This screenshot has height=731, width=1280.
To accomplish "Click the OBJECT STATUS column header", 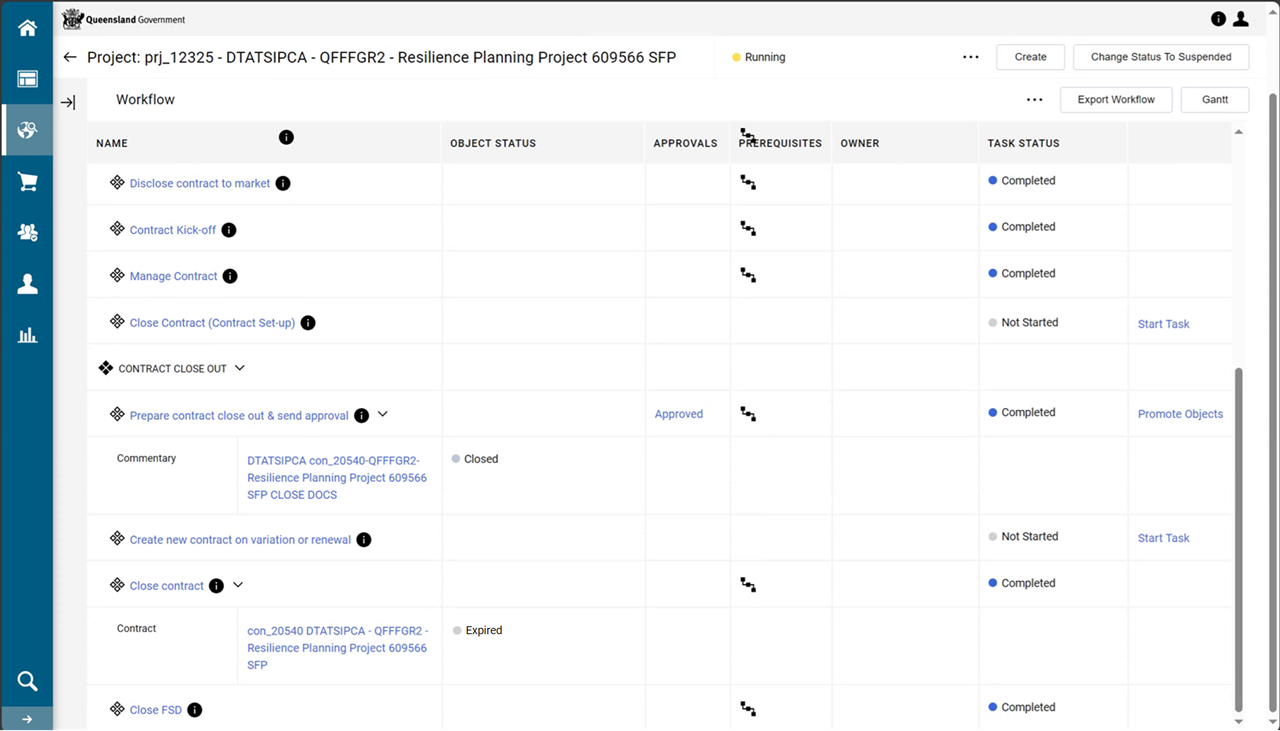I will [x=493, y=143].
